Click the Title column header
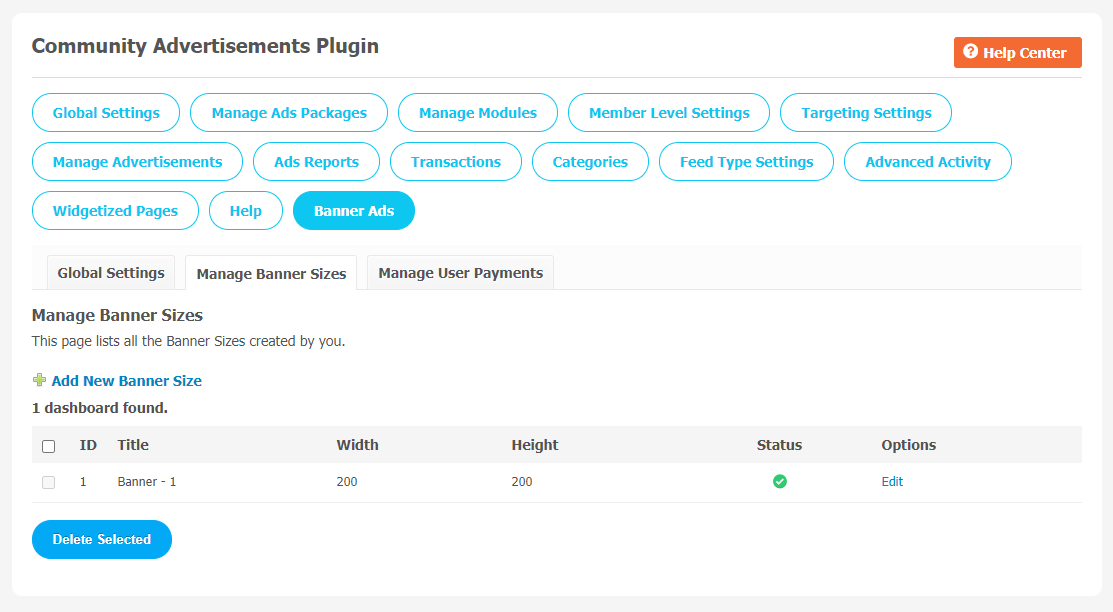This screenshot has width=1113, height=612. [133, 445]
